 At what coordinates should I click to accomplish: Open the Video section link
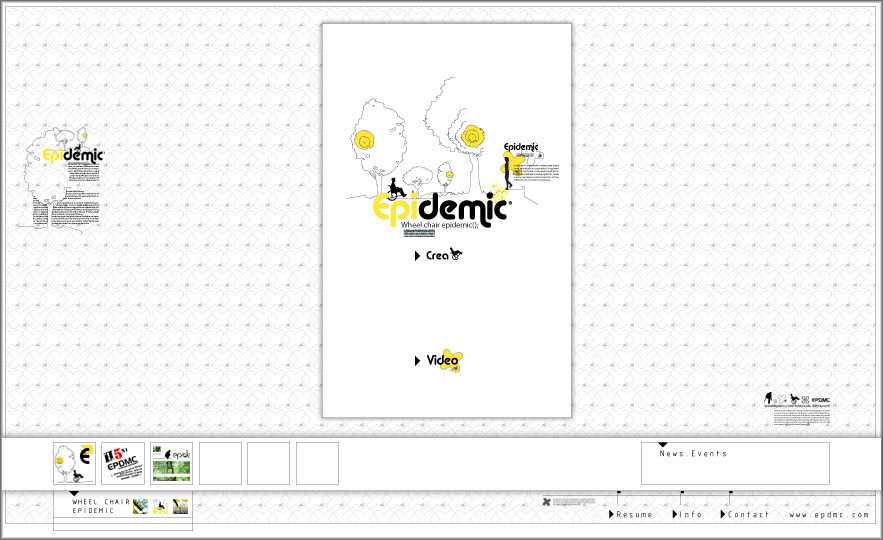(x=441, y=360)
